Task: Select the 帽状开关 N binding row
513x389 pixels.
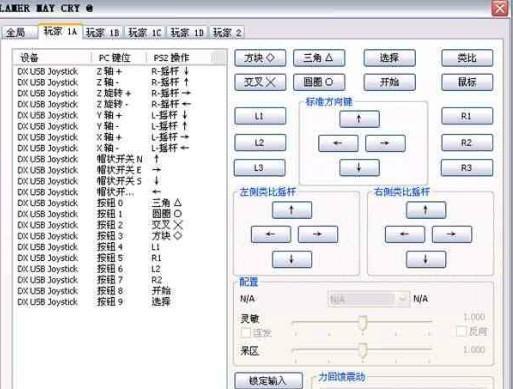Action: coord(119,159)
